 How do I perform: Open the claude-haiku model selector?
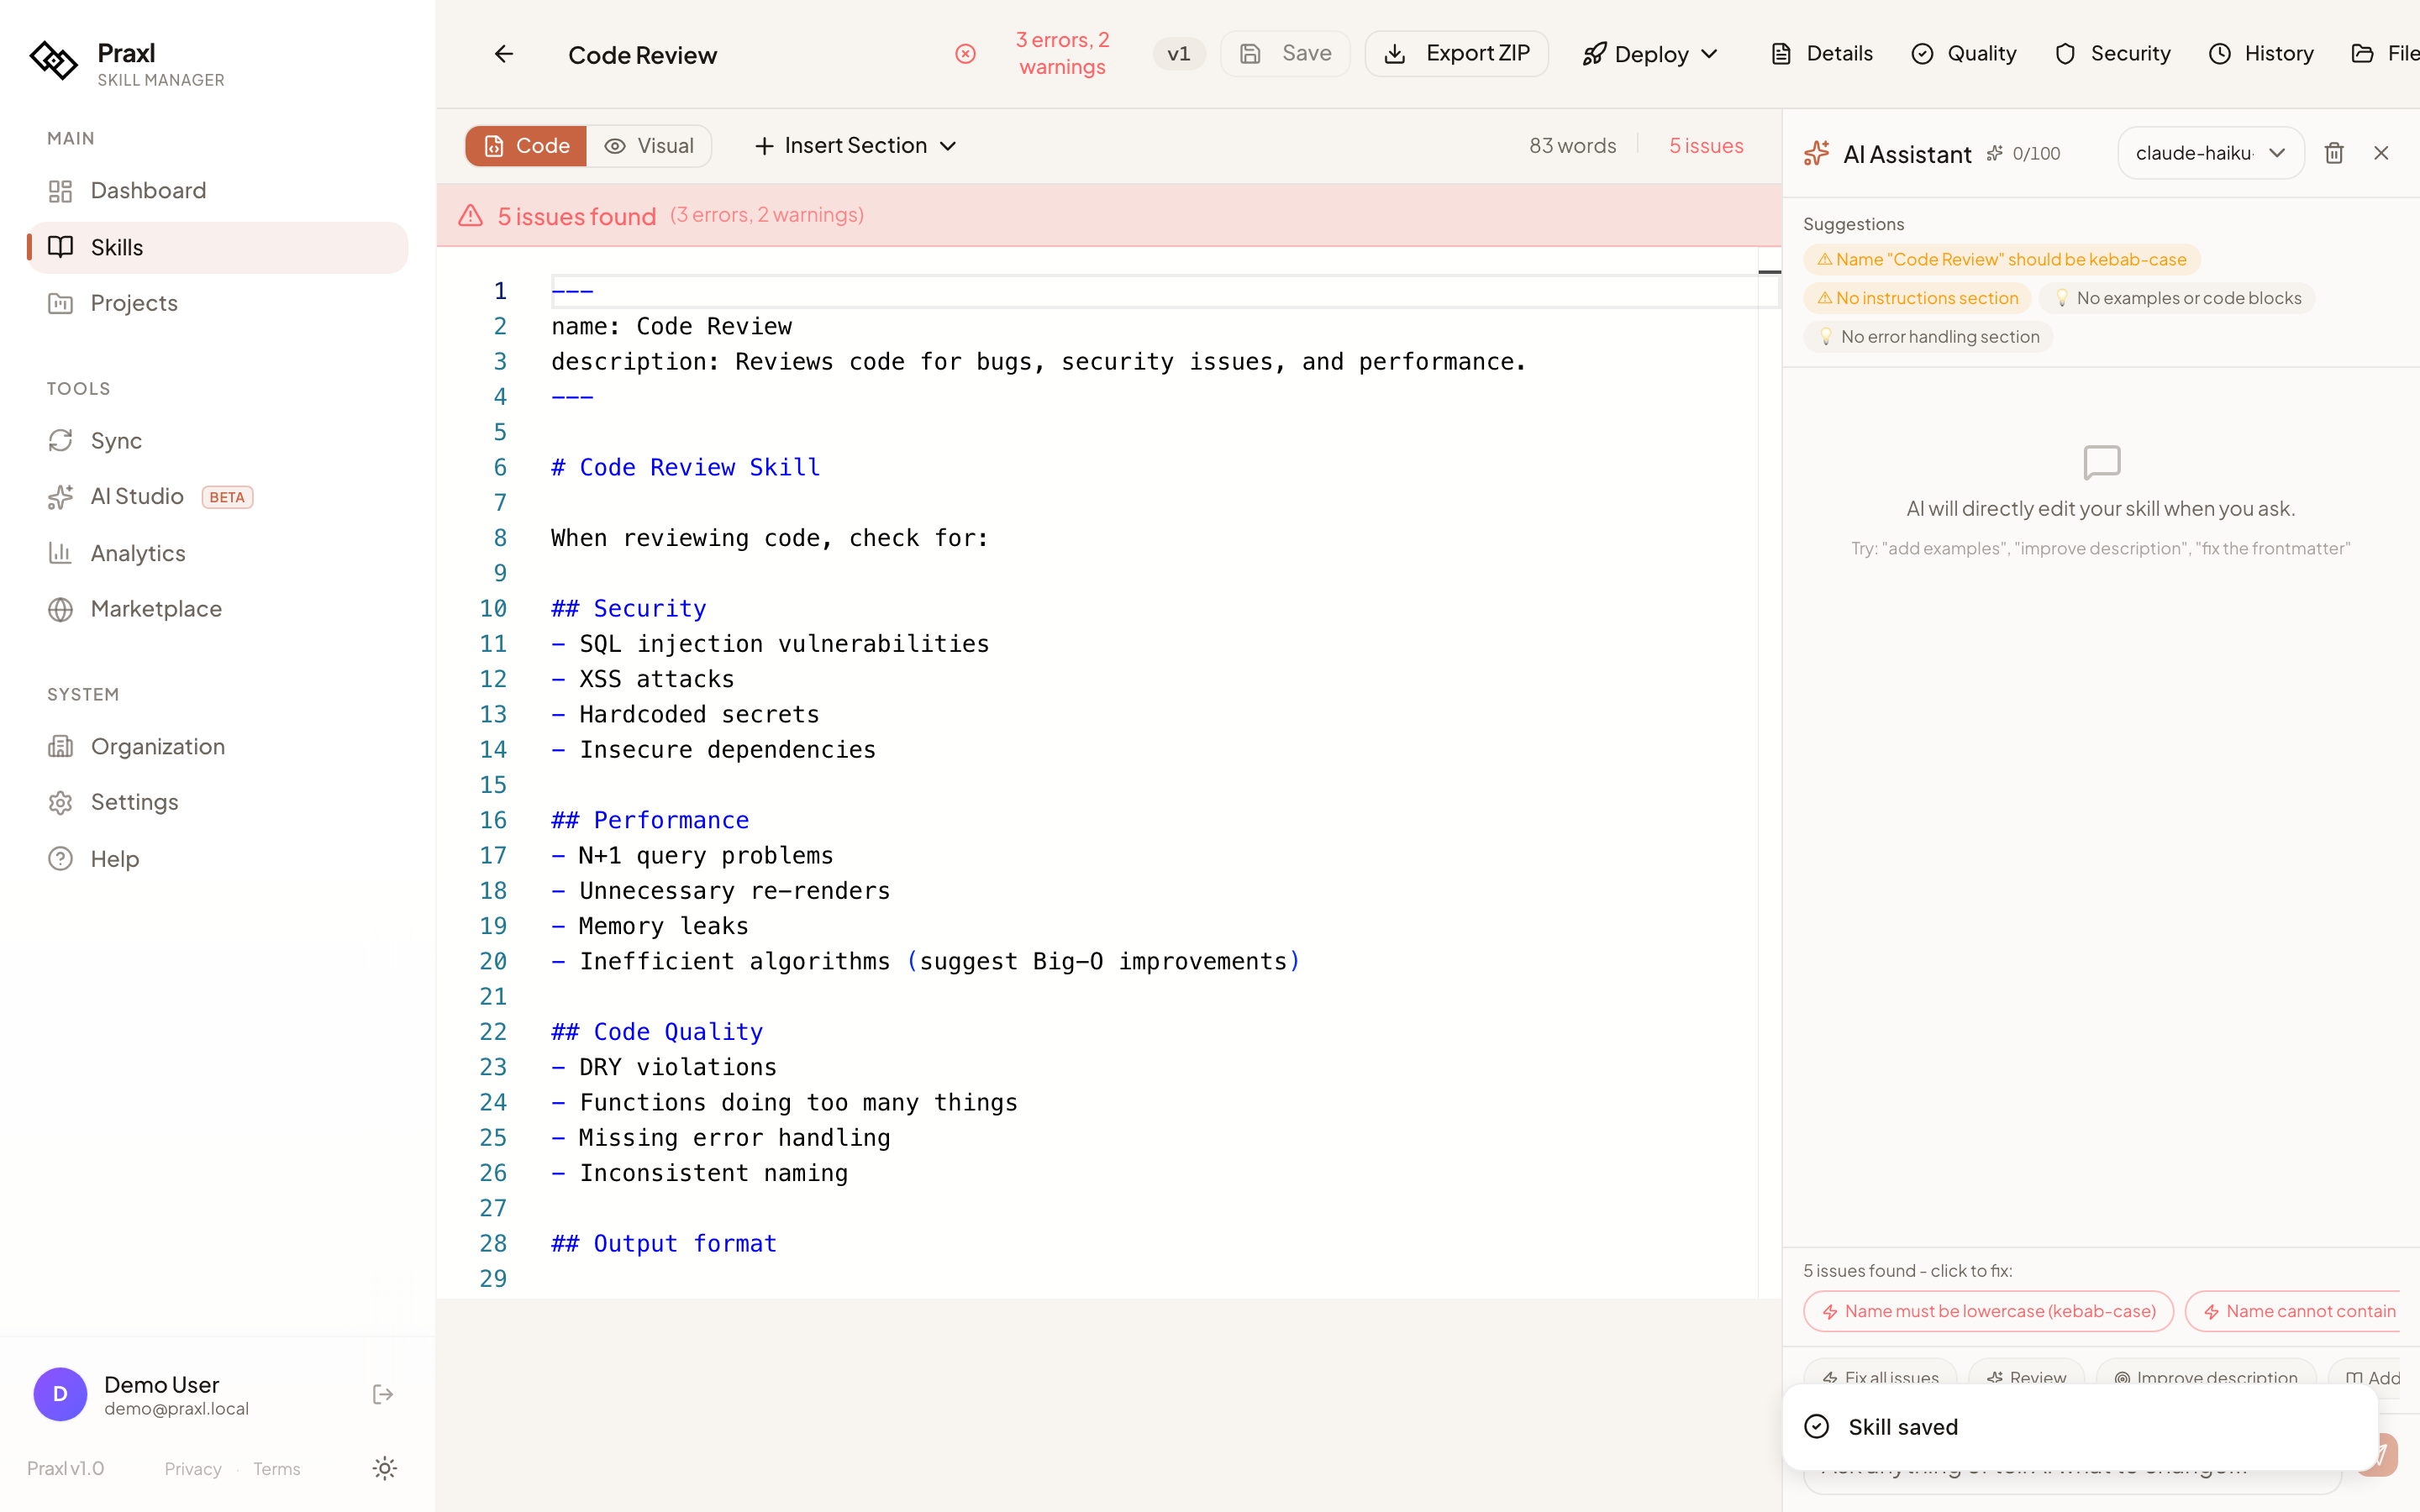(2210, 153)
